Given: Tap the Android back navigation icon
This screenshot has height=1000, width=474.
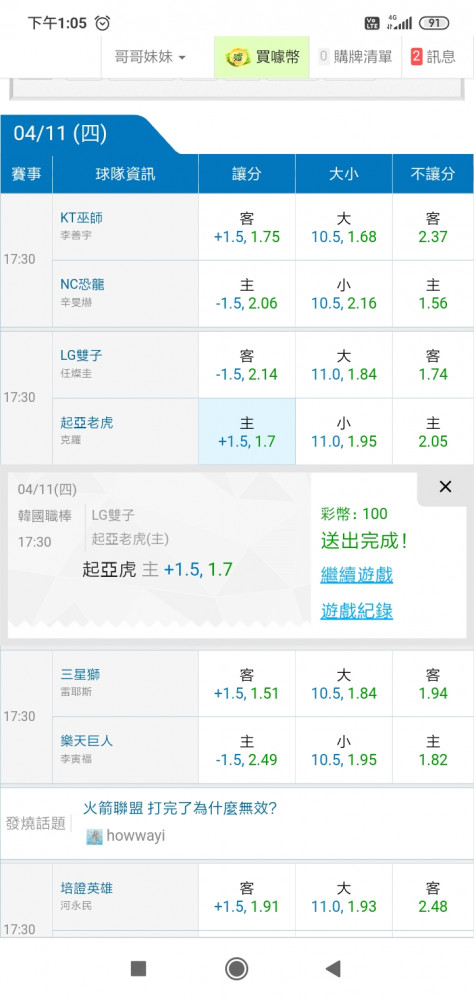Looking at the screenshot, I should tap(333, 969).
